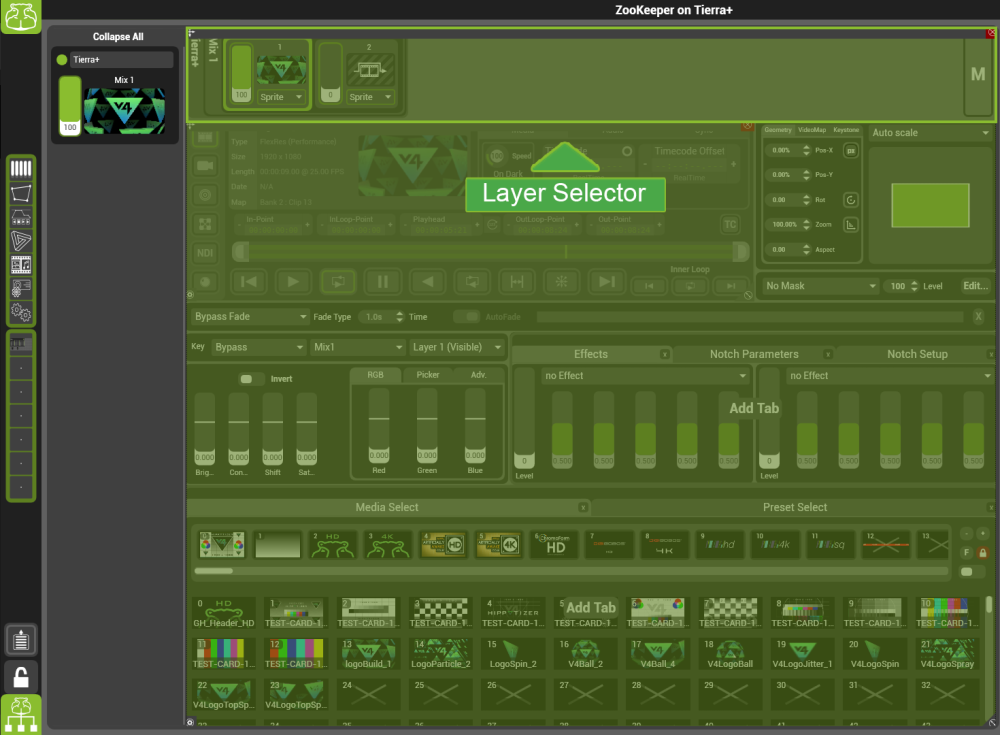Increase the Fade Time stepper value
Screen dimensions: 1000x735
pyautogui.click(x=399, y=313)
